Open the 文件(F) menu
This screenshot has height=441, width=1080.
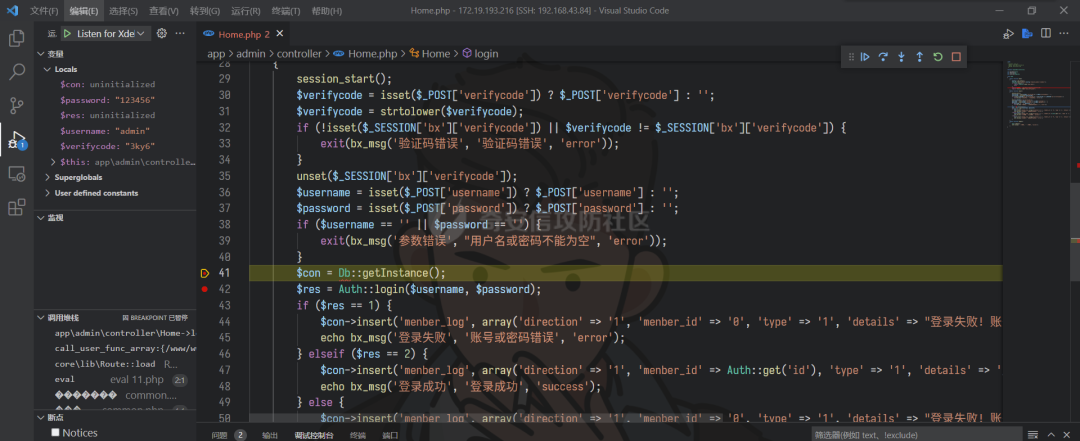tap(45, 11)
